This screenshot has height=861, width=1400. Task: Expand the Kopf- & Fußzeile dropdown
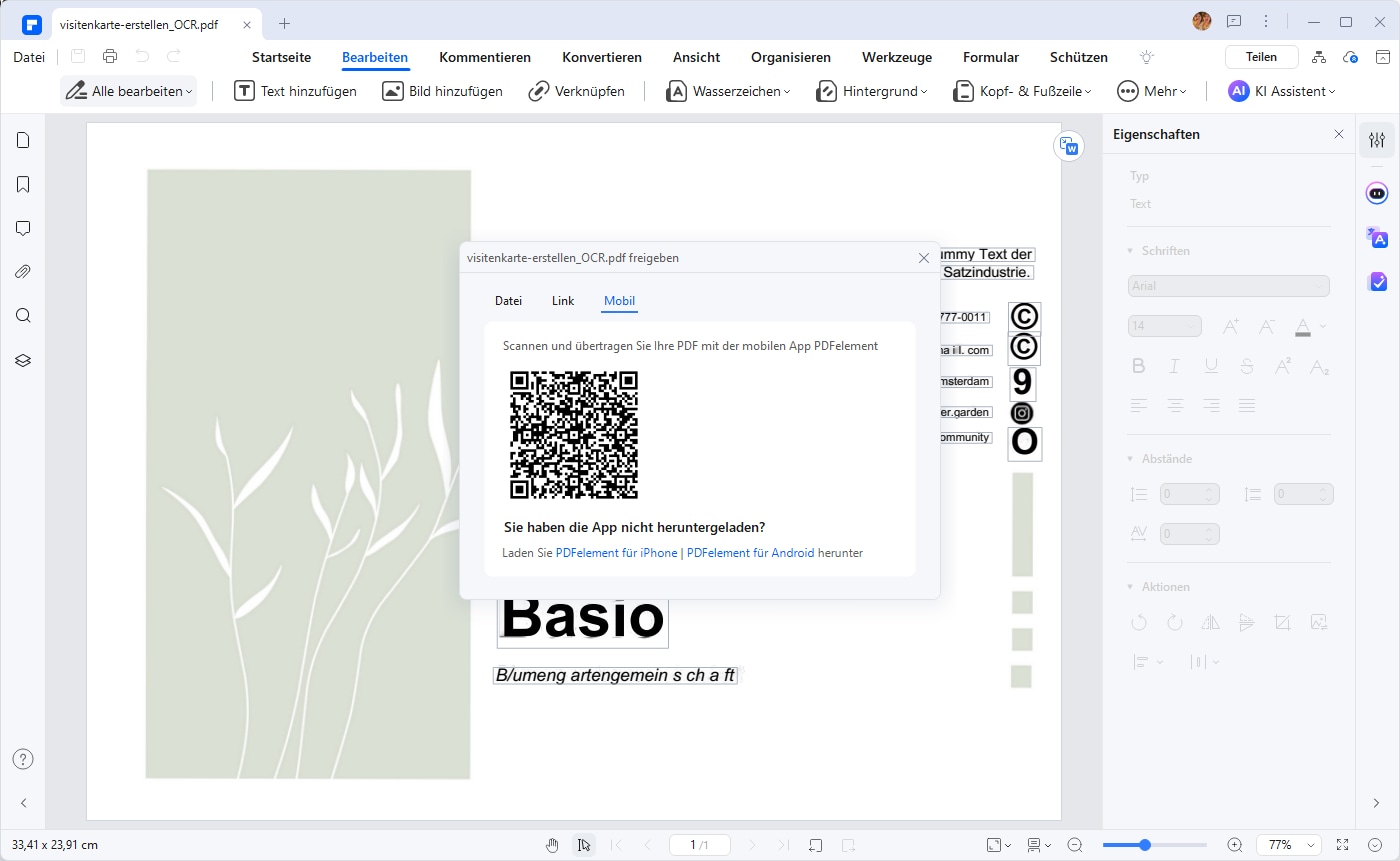(x=1022, y=91)
